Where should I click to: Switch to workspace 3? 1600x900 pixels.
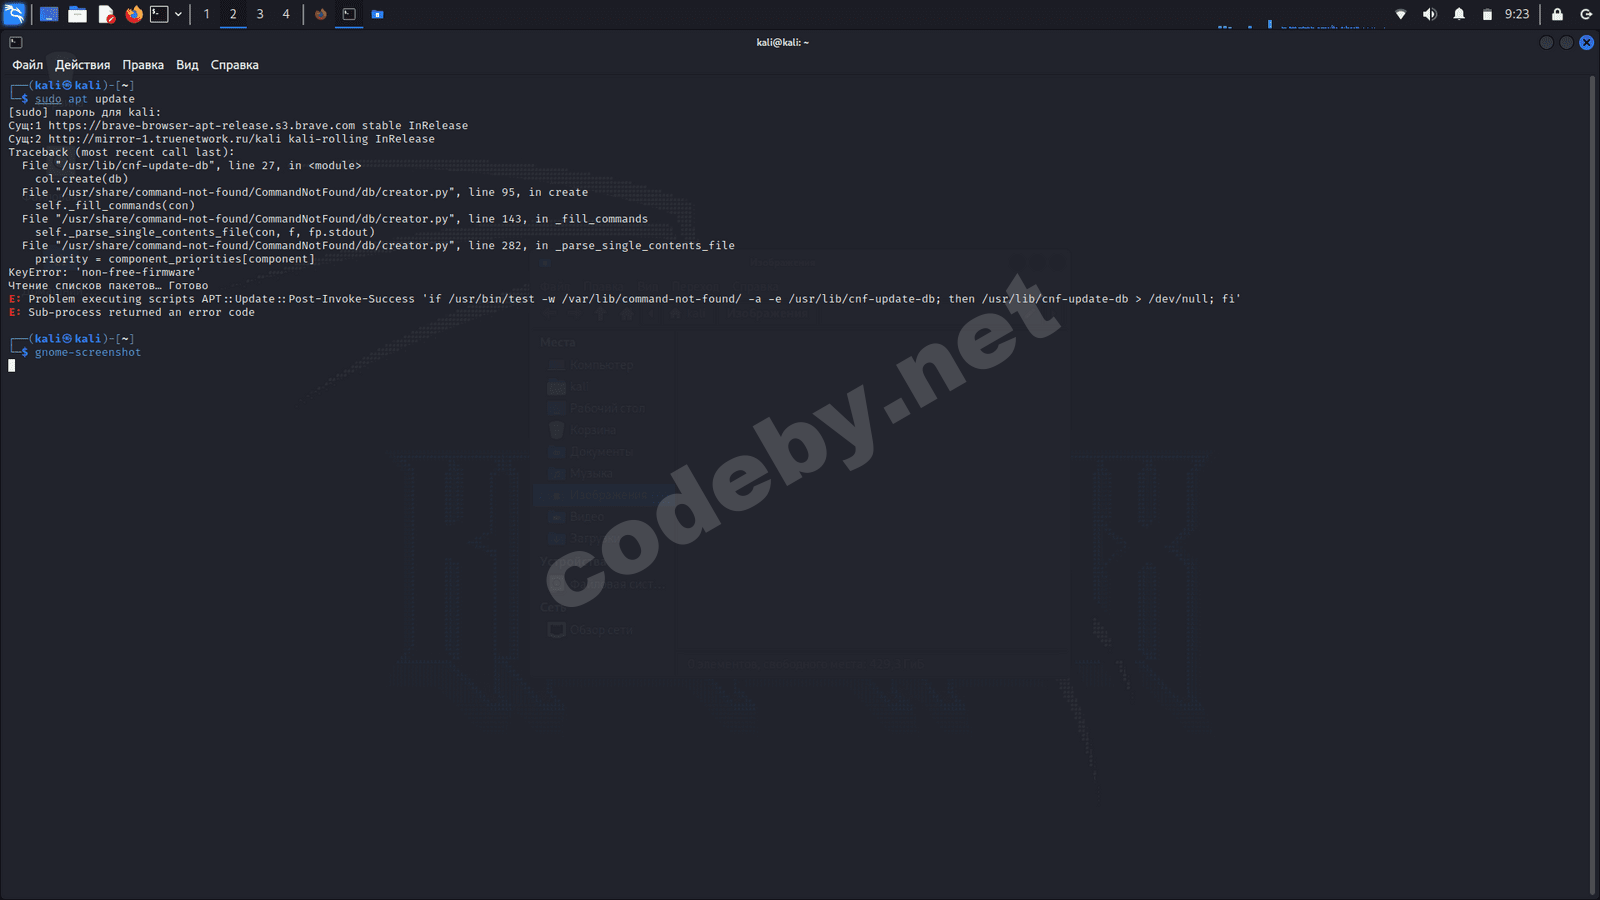[x=260, y=14]
